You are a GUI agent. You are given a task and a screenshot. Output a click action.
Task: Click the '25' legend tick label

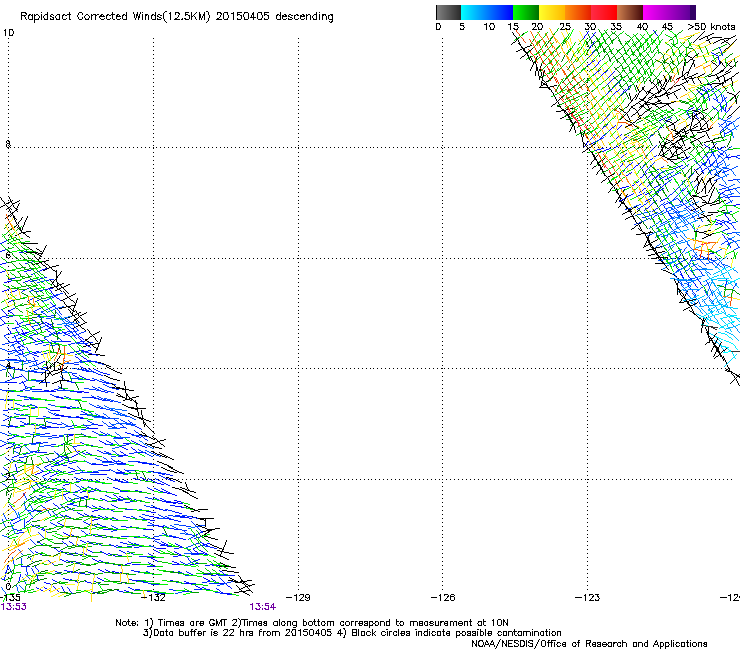point(565,27)
